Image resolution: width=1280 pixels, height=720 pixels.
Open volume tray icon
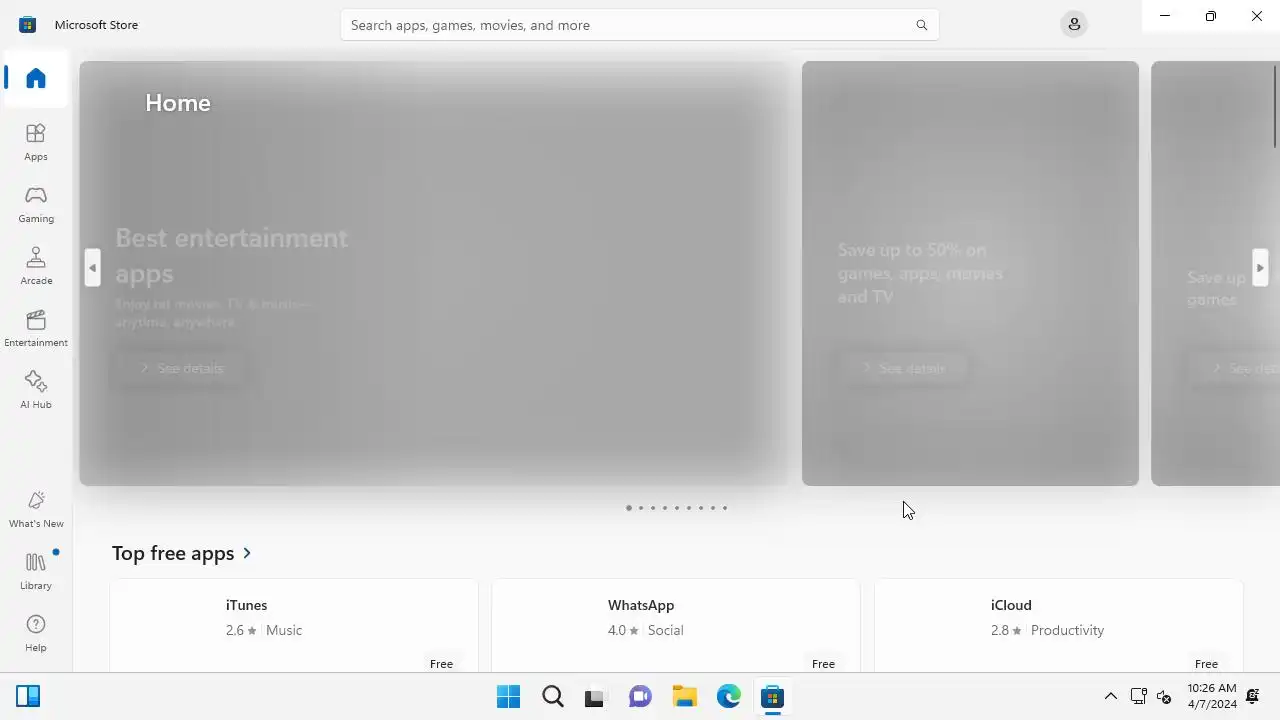1163,696
